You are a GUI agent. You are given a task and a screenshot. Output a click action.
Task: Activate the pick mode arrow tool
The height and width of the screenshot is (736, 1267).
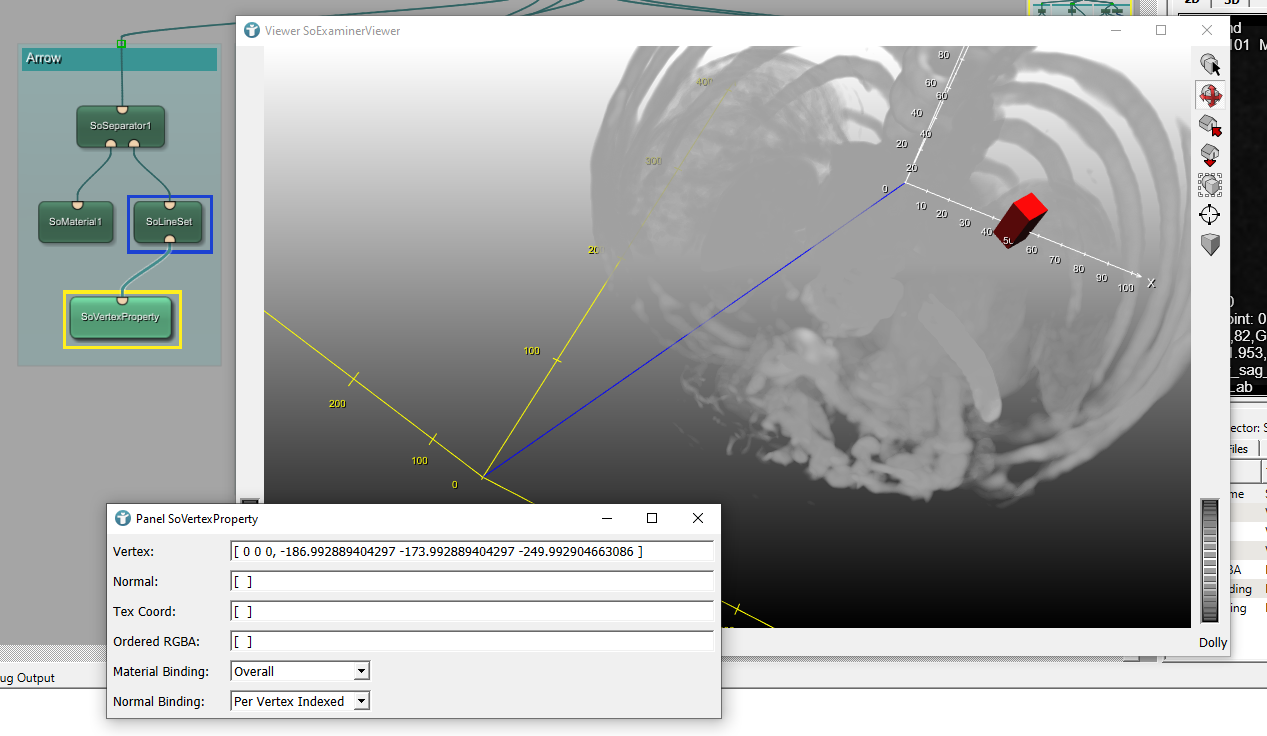pyautogui.click(x=1210, y=65)
